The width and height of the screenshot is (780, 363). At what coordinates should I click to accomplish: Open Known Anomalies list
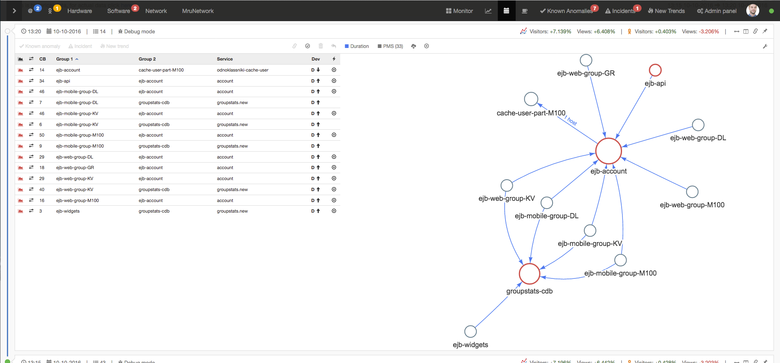coord(566,10)
